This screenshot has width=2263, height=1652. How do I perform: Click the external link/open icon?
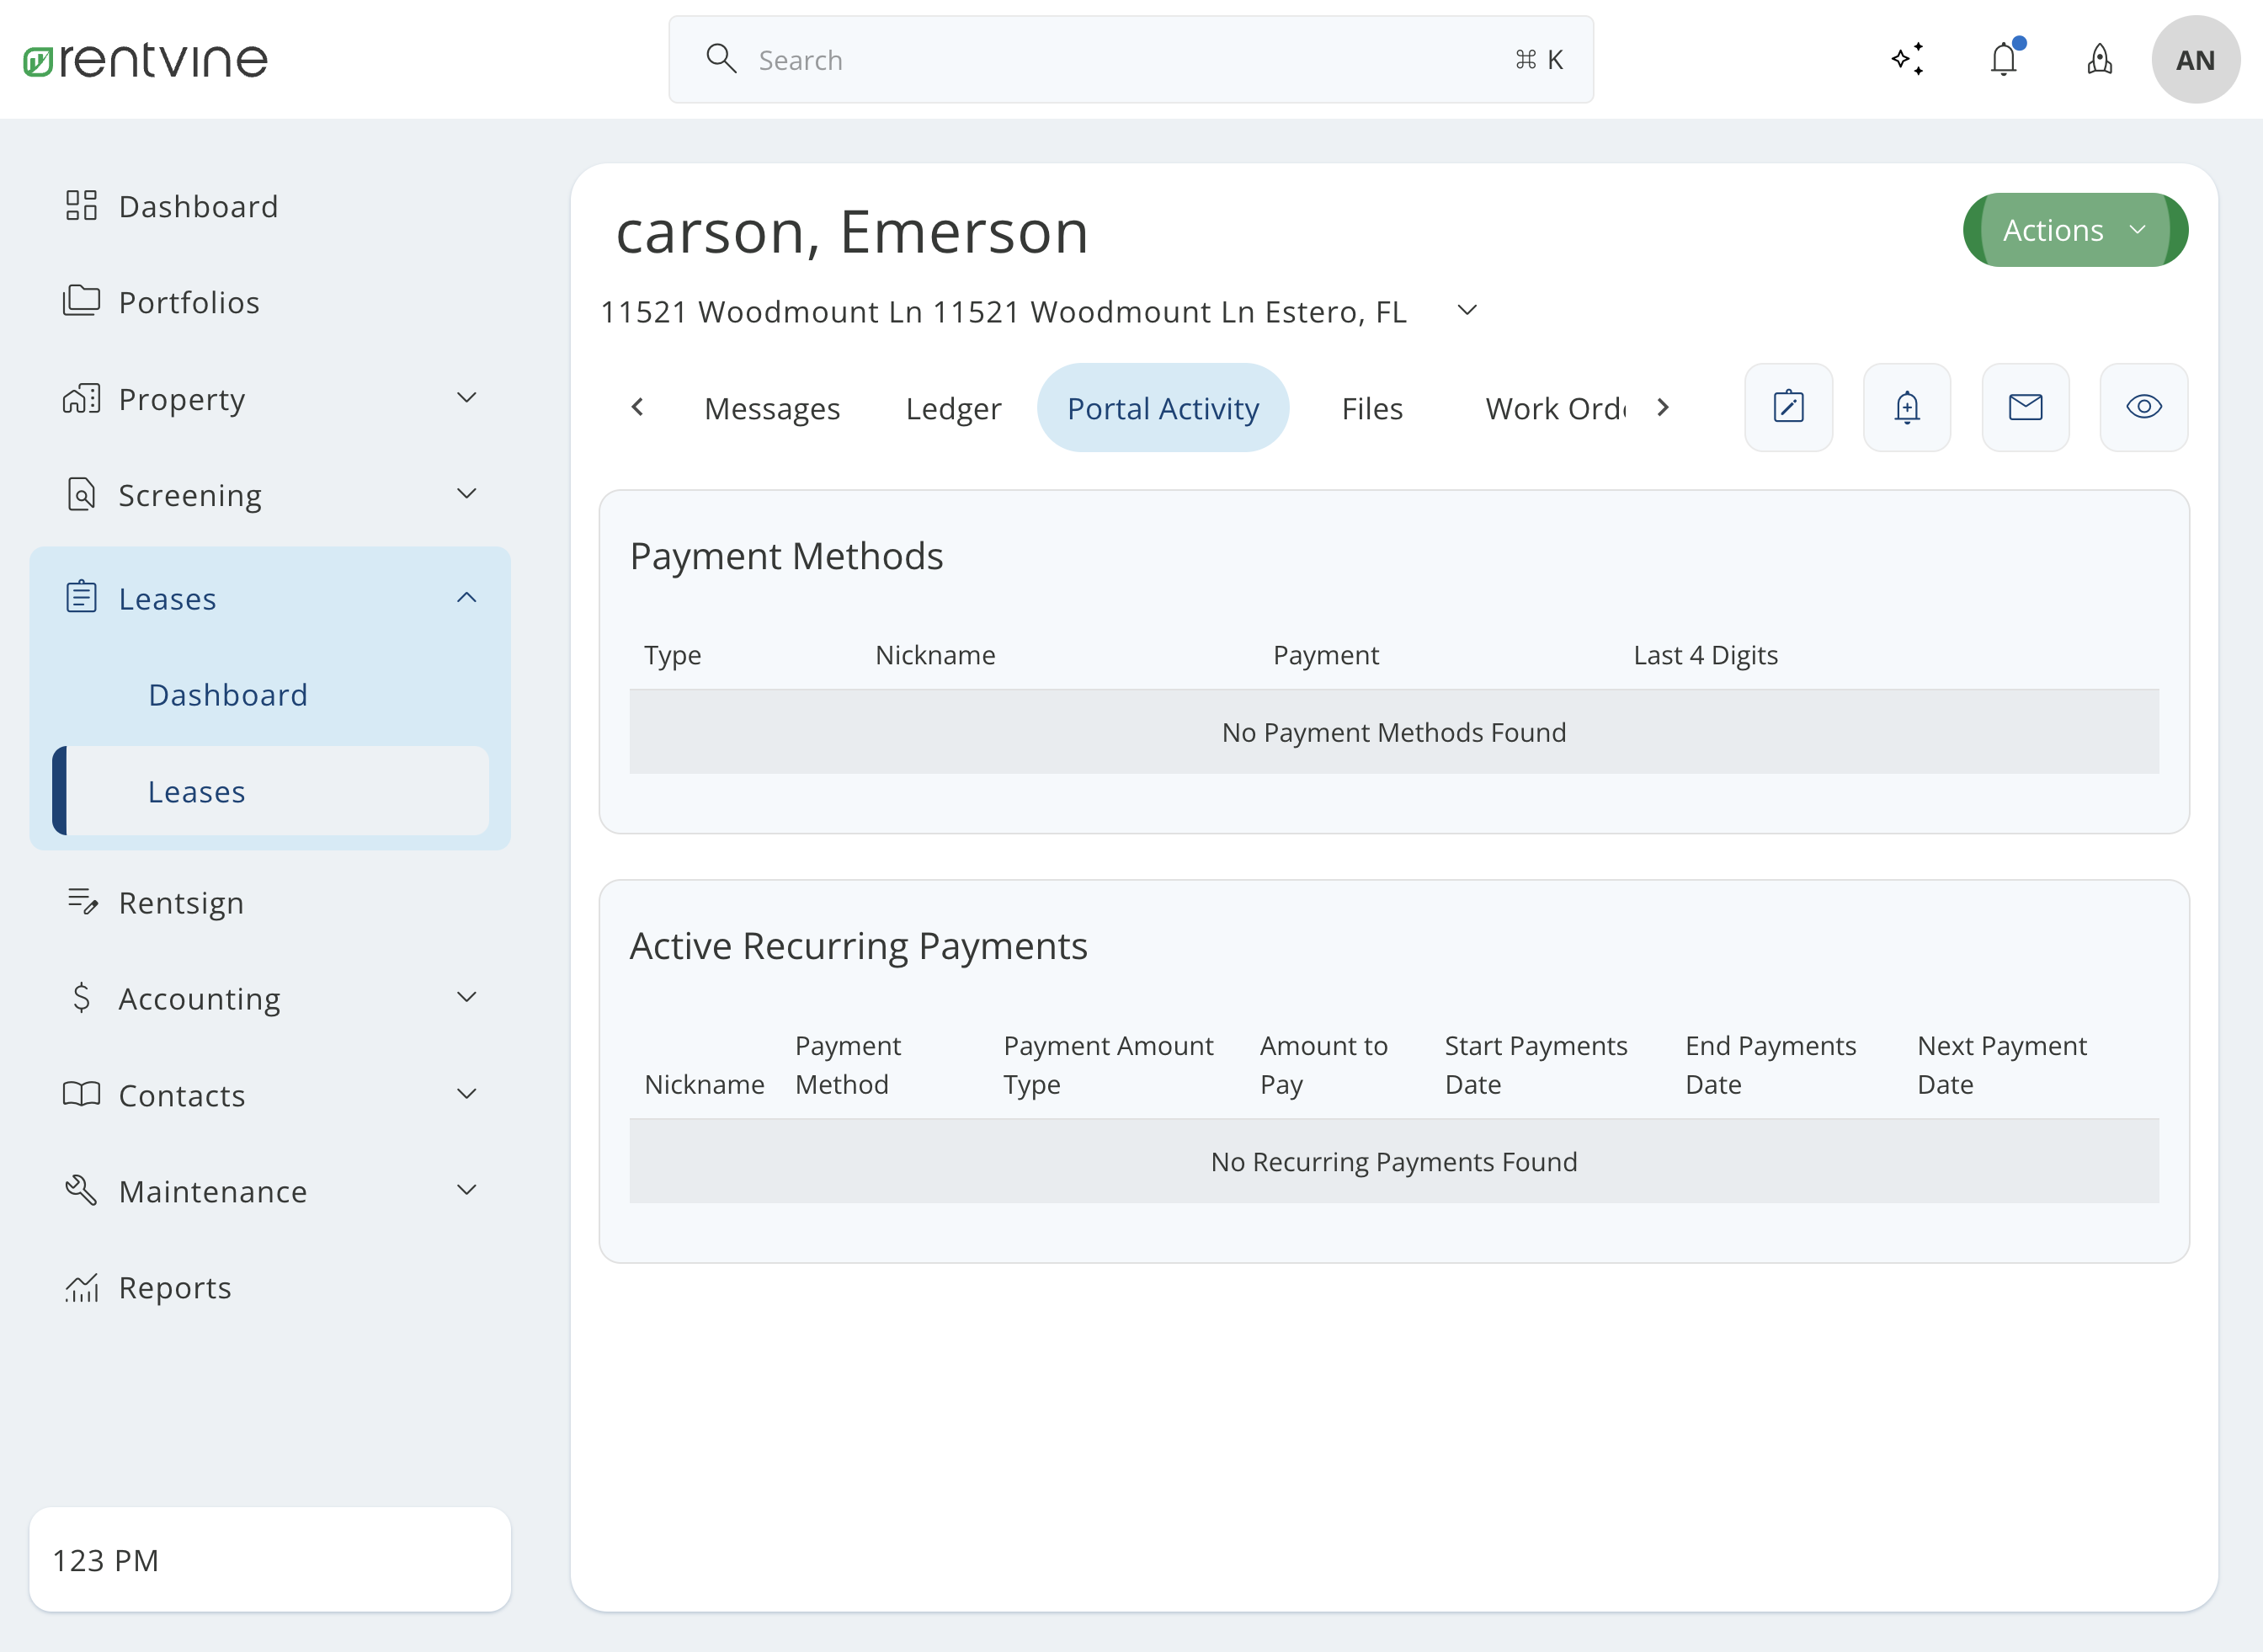1789,406
